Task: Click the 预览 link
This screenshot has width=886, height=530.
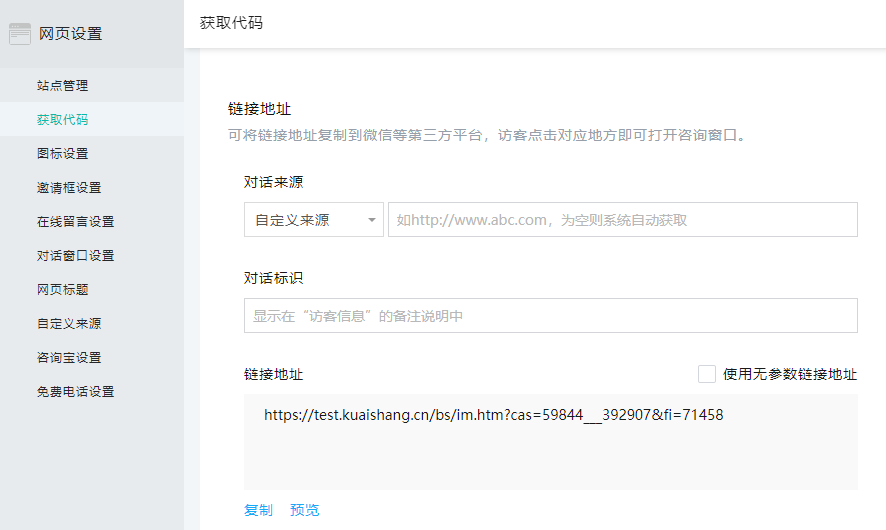Action: [x=305, y=510]
